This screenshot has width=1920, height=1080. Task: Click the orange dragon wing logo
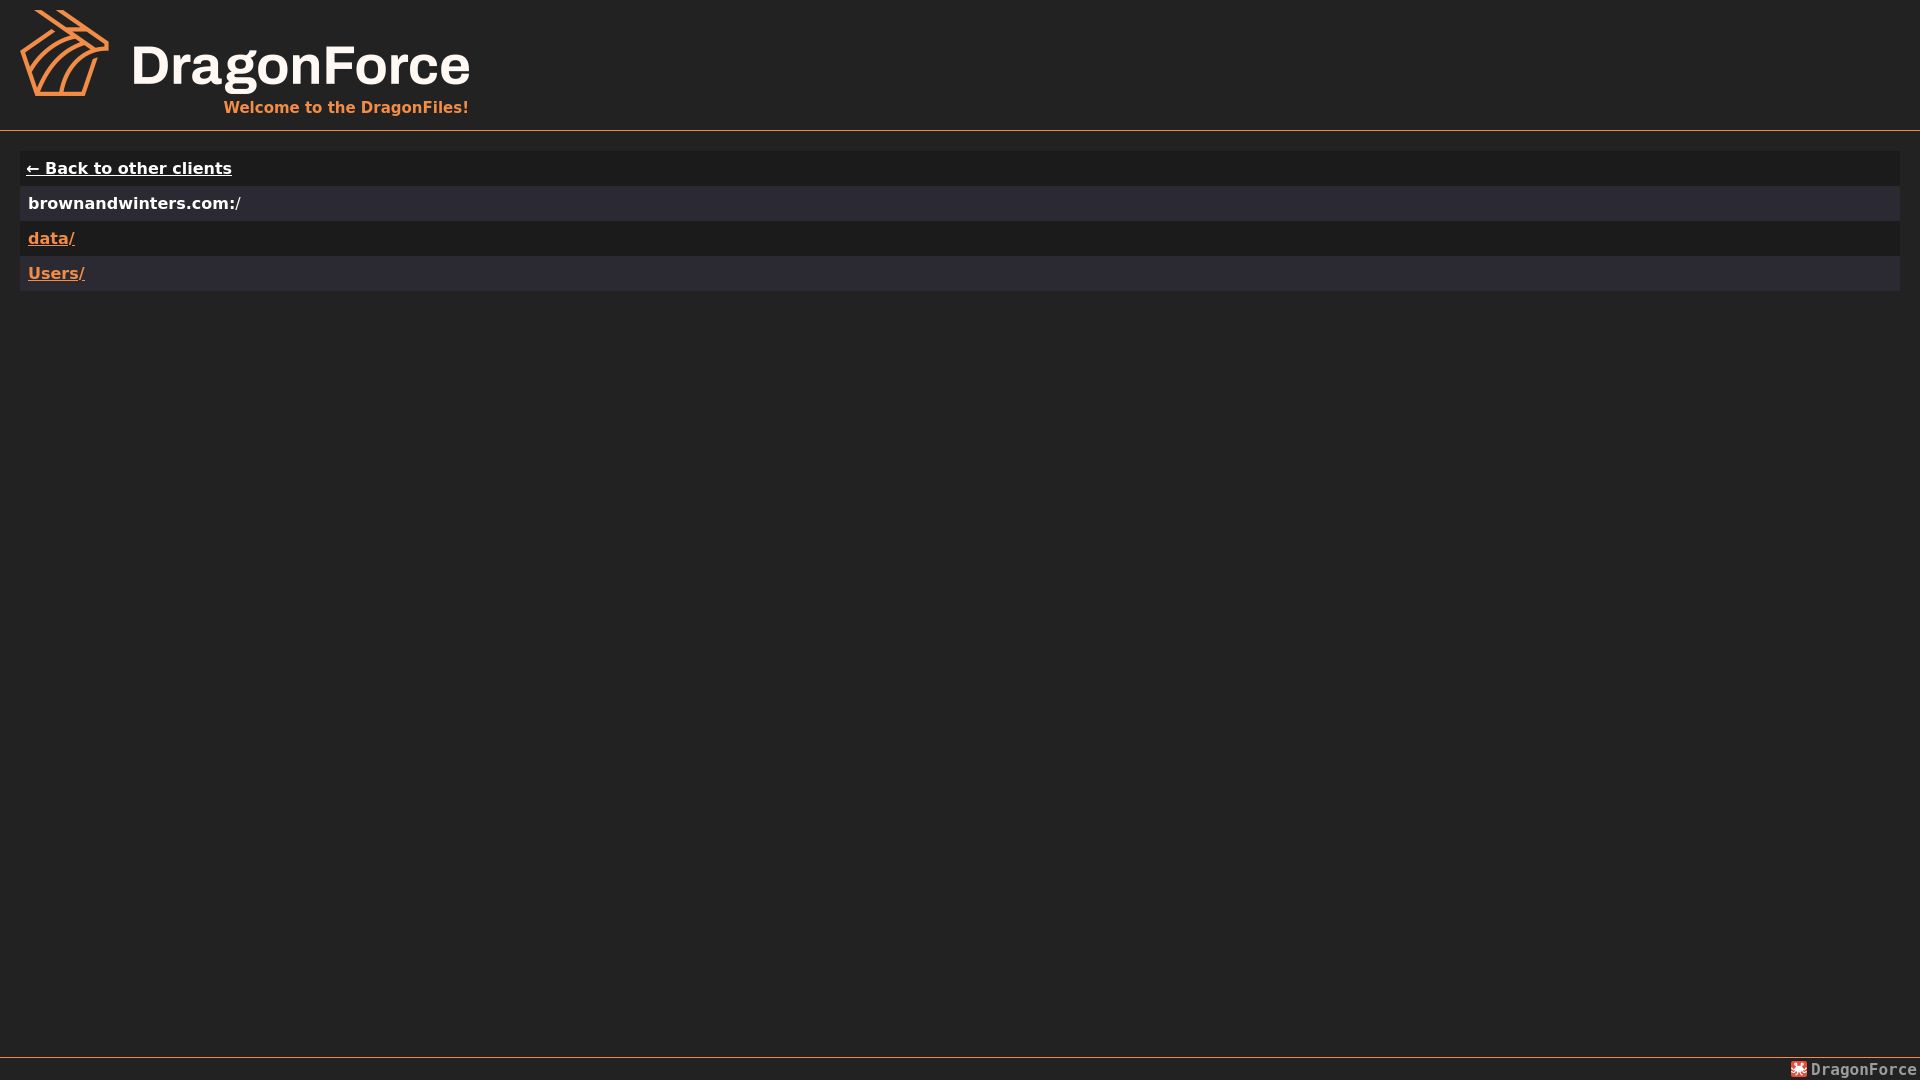tap(65, 53)
